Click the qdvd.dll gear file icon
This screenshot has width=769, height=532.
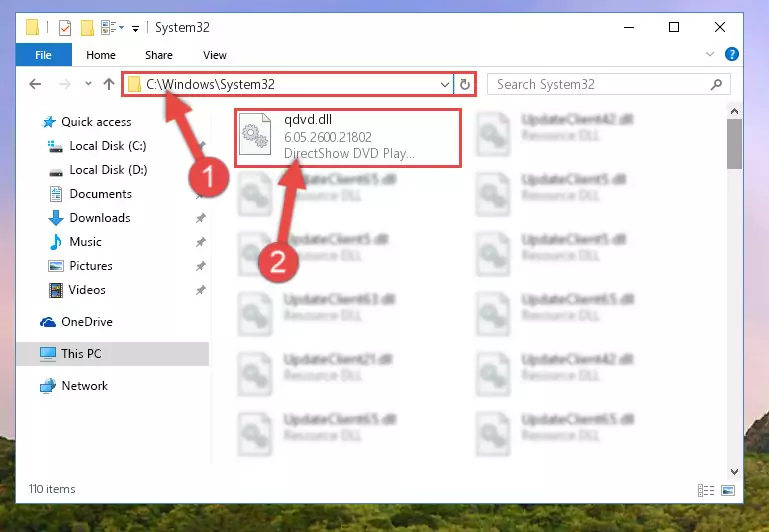(x=255, y=134)
